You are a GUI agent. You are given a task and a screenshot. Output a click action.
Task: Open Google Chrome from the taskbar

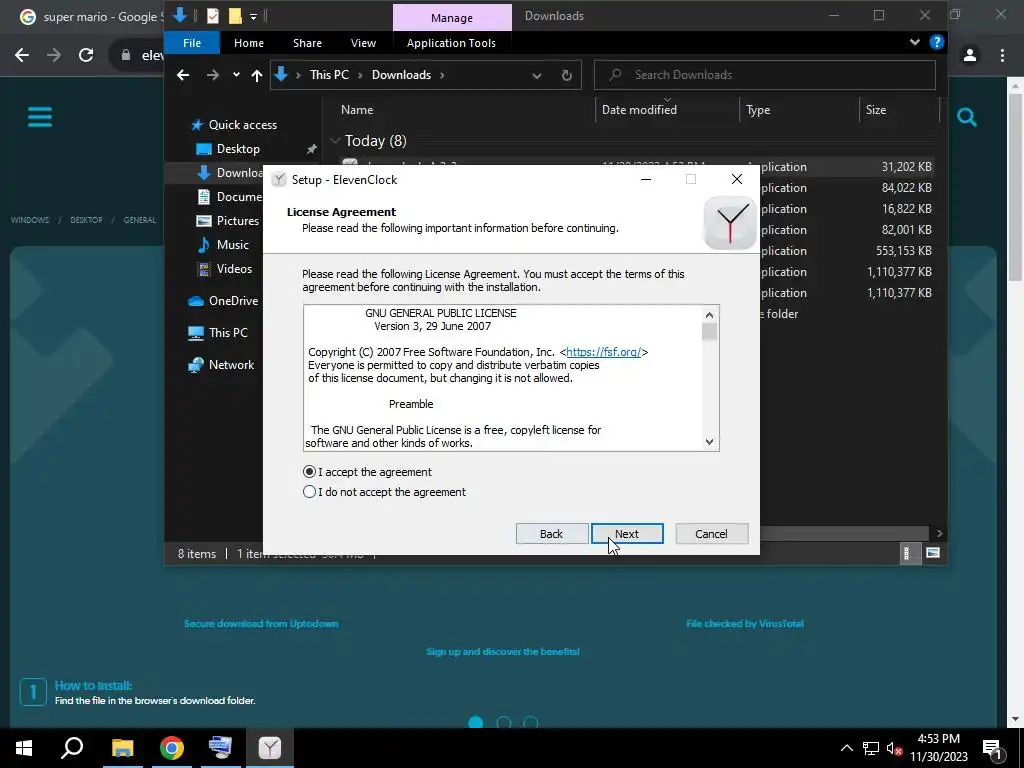pyautogui.click(x=172, y=748)
